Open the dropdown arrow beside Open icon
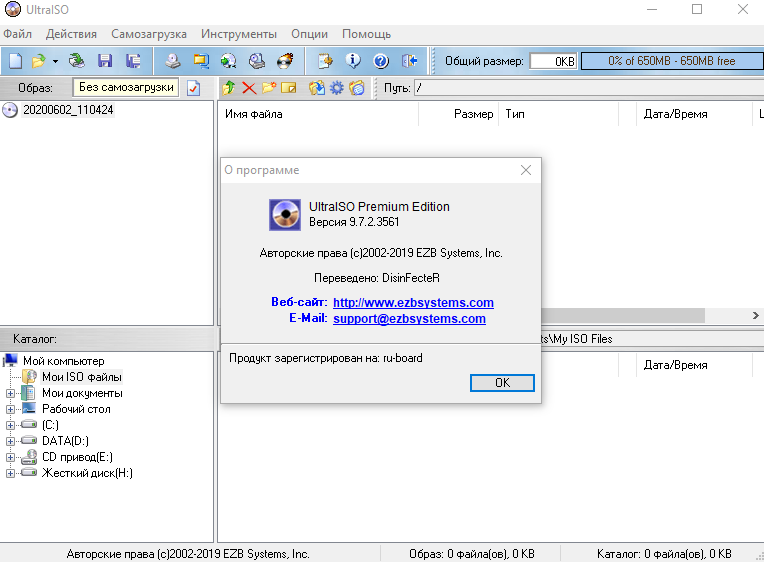Image resolution: width=764 pixels, height=562 pixels. (x=55, y=61)
